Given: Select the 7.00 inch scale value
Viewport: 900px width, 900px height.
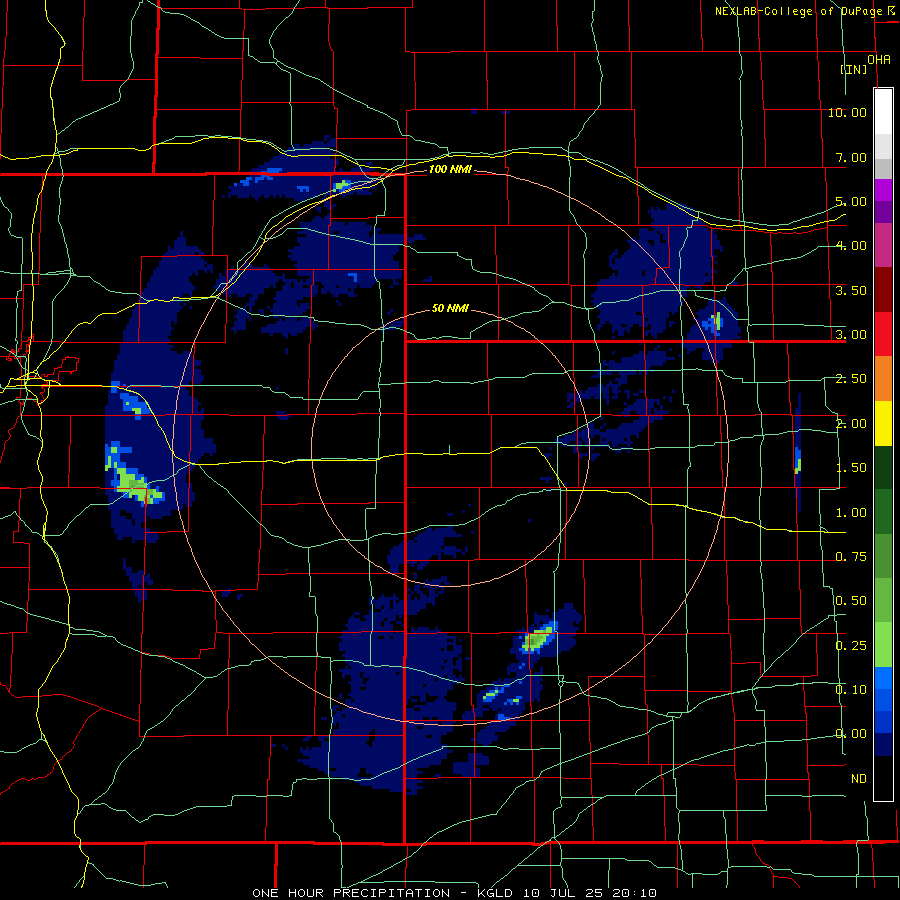Looking at the screenshot, I should [x=851, y=157].
